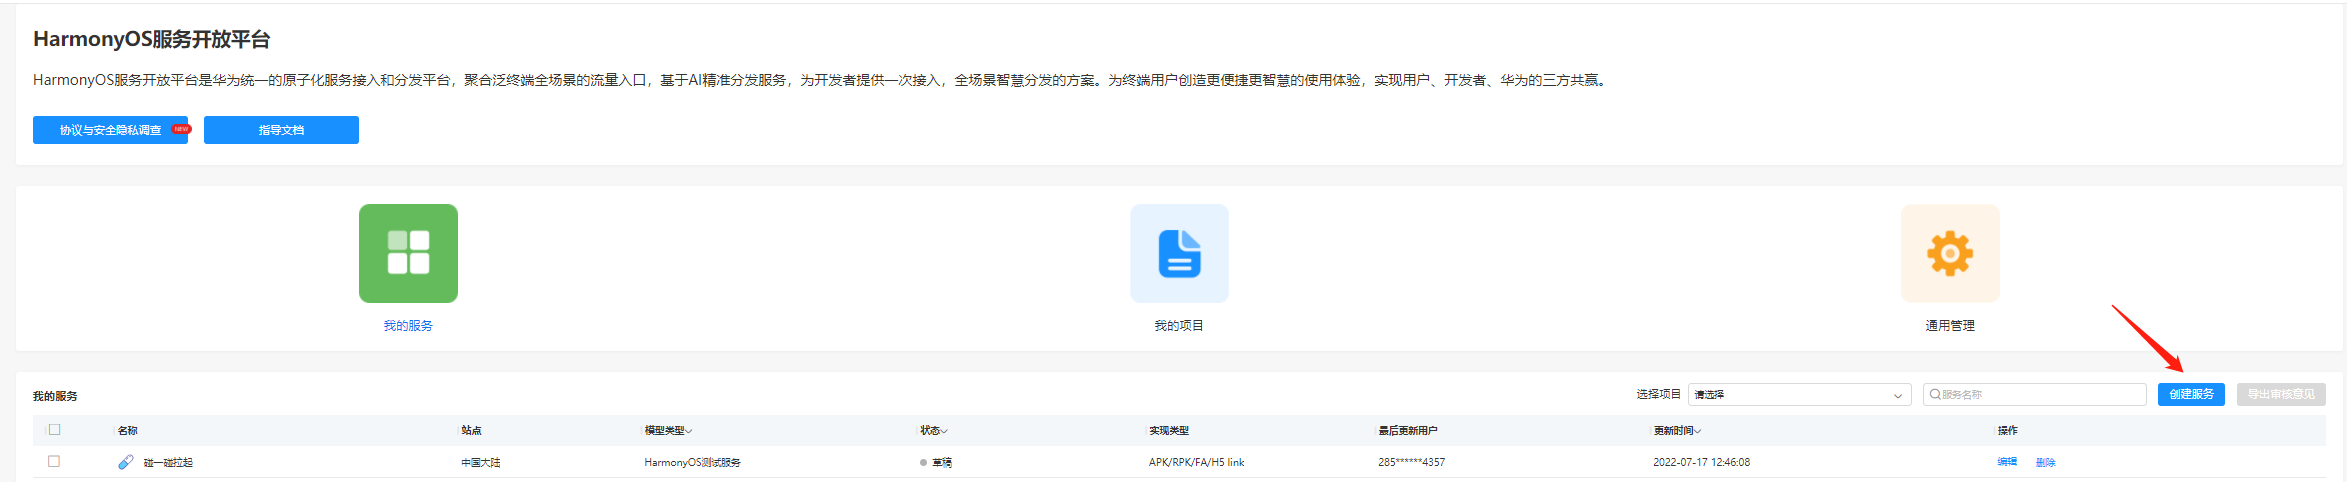Click the blue 创建服务 button
Screen dimensions: 2347x482
(x=2191, y=394)
